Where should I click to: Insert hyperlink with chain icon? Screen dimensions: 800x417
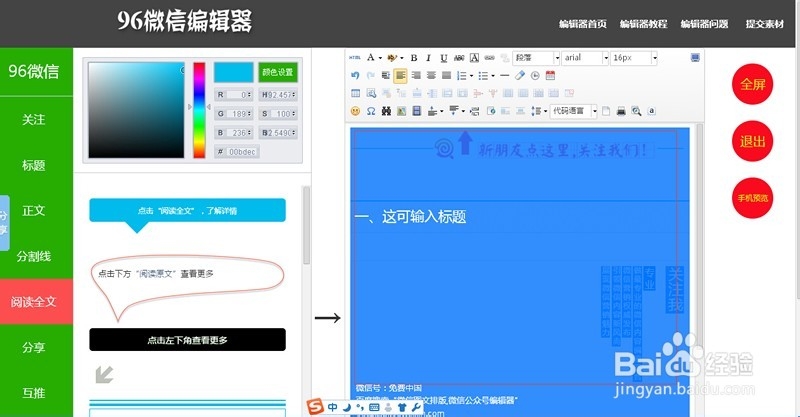[x=489, y=58]
